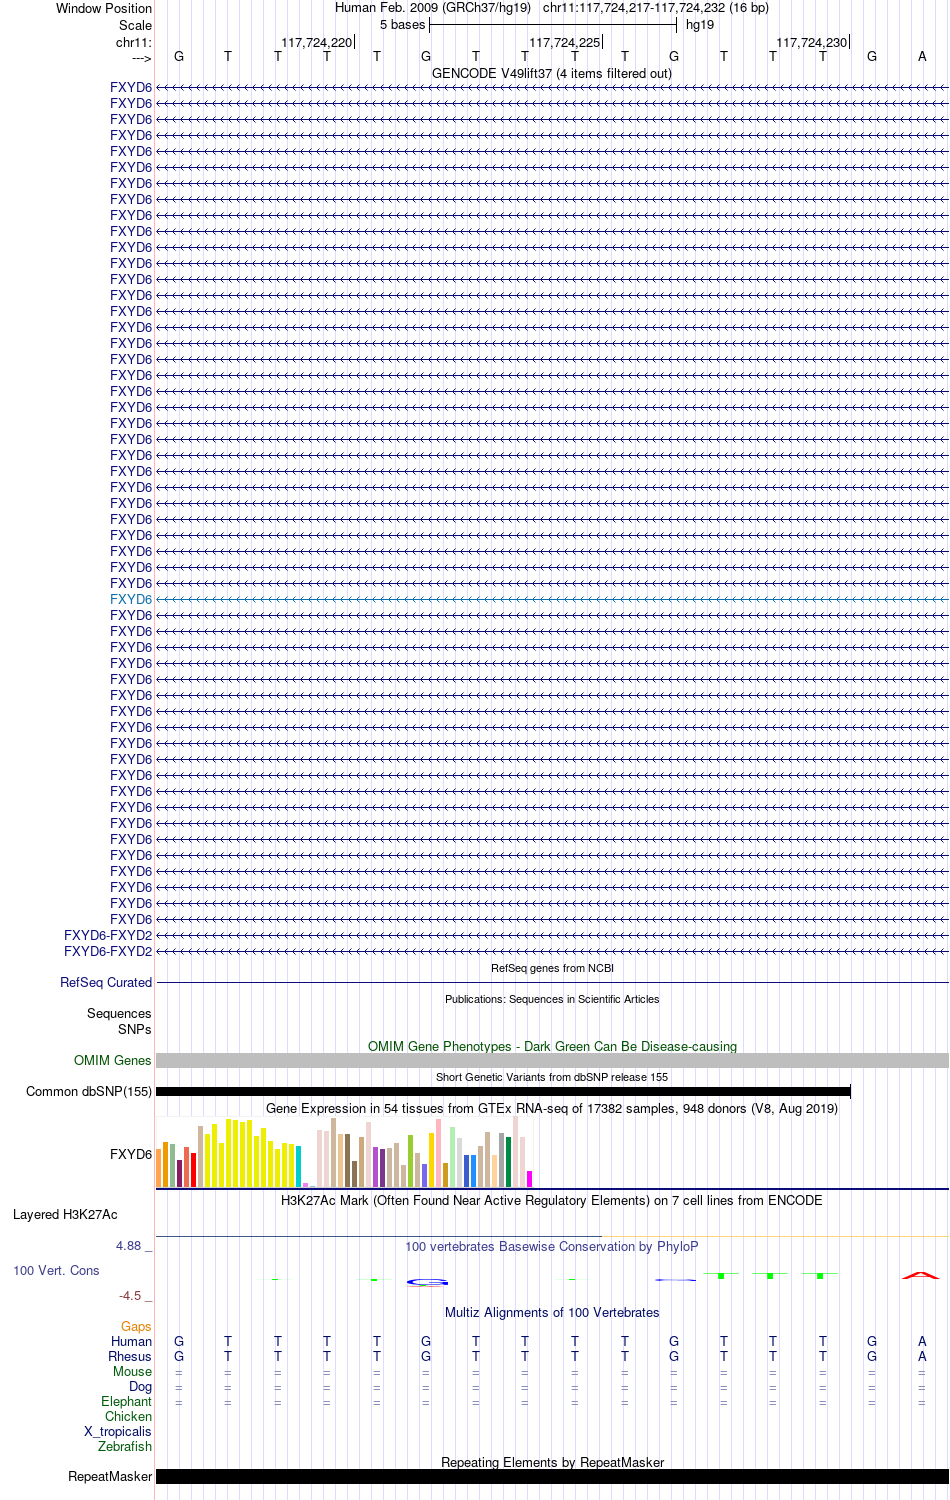The image size is (950, 1500).
Task: Click the 'RefSeq genes from NCBI' title
Action: tap(552, 968)
